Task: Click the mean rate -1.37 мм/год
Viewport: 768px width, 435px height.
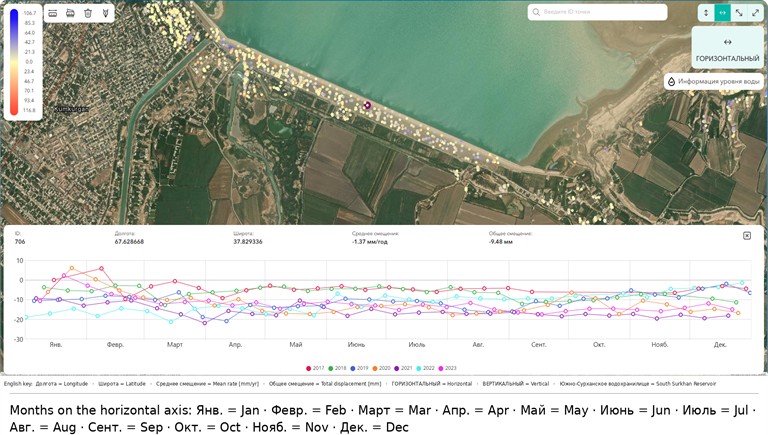Action: coord(370,242)
